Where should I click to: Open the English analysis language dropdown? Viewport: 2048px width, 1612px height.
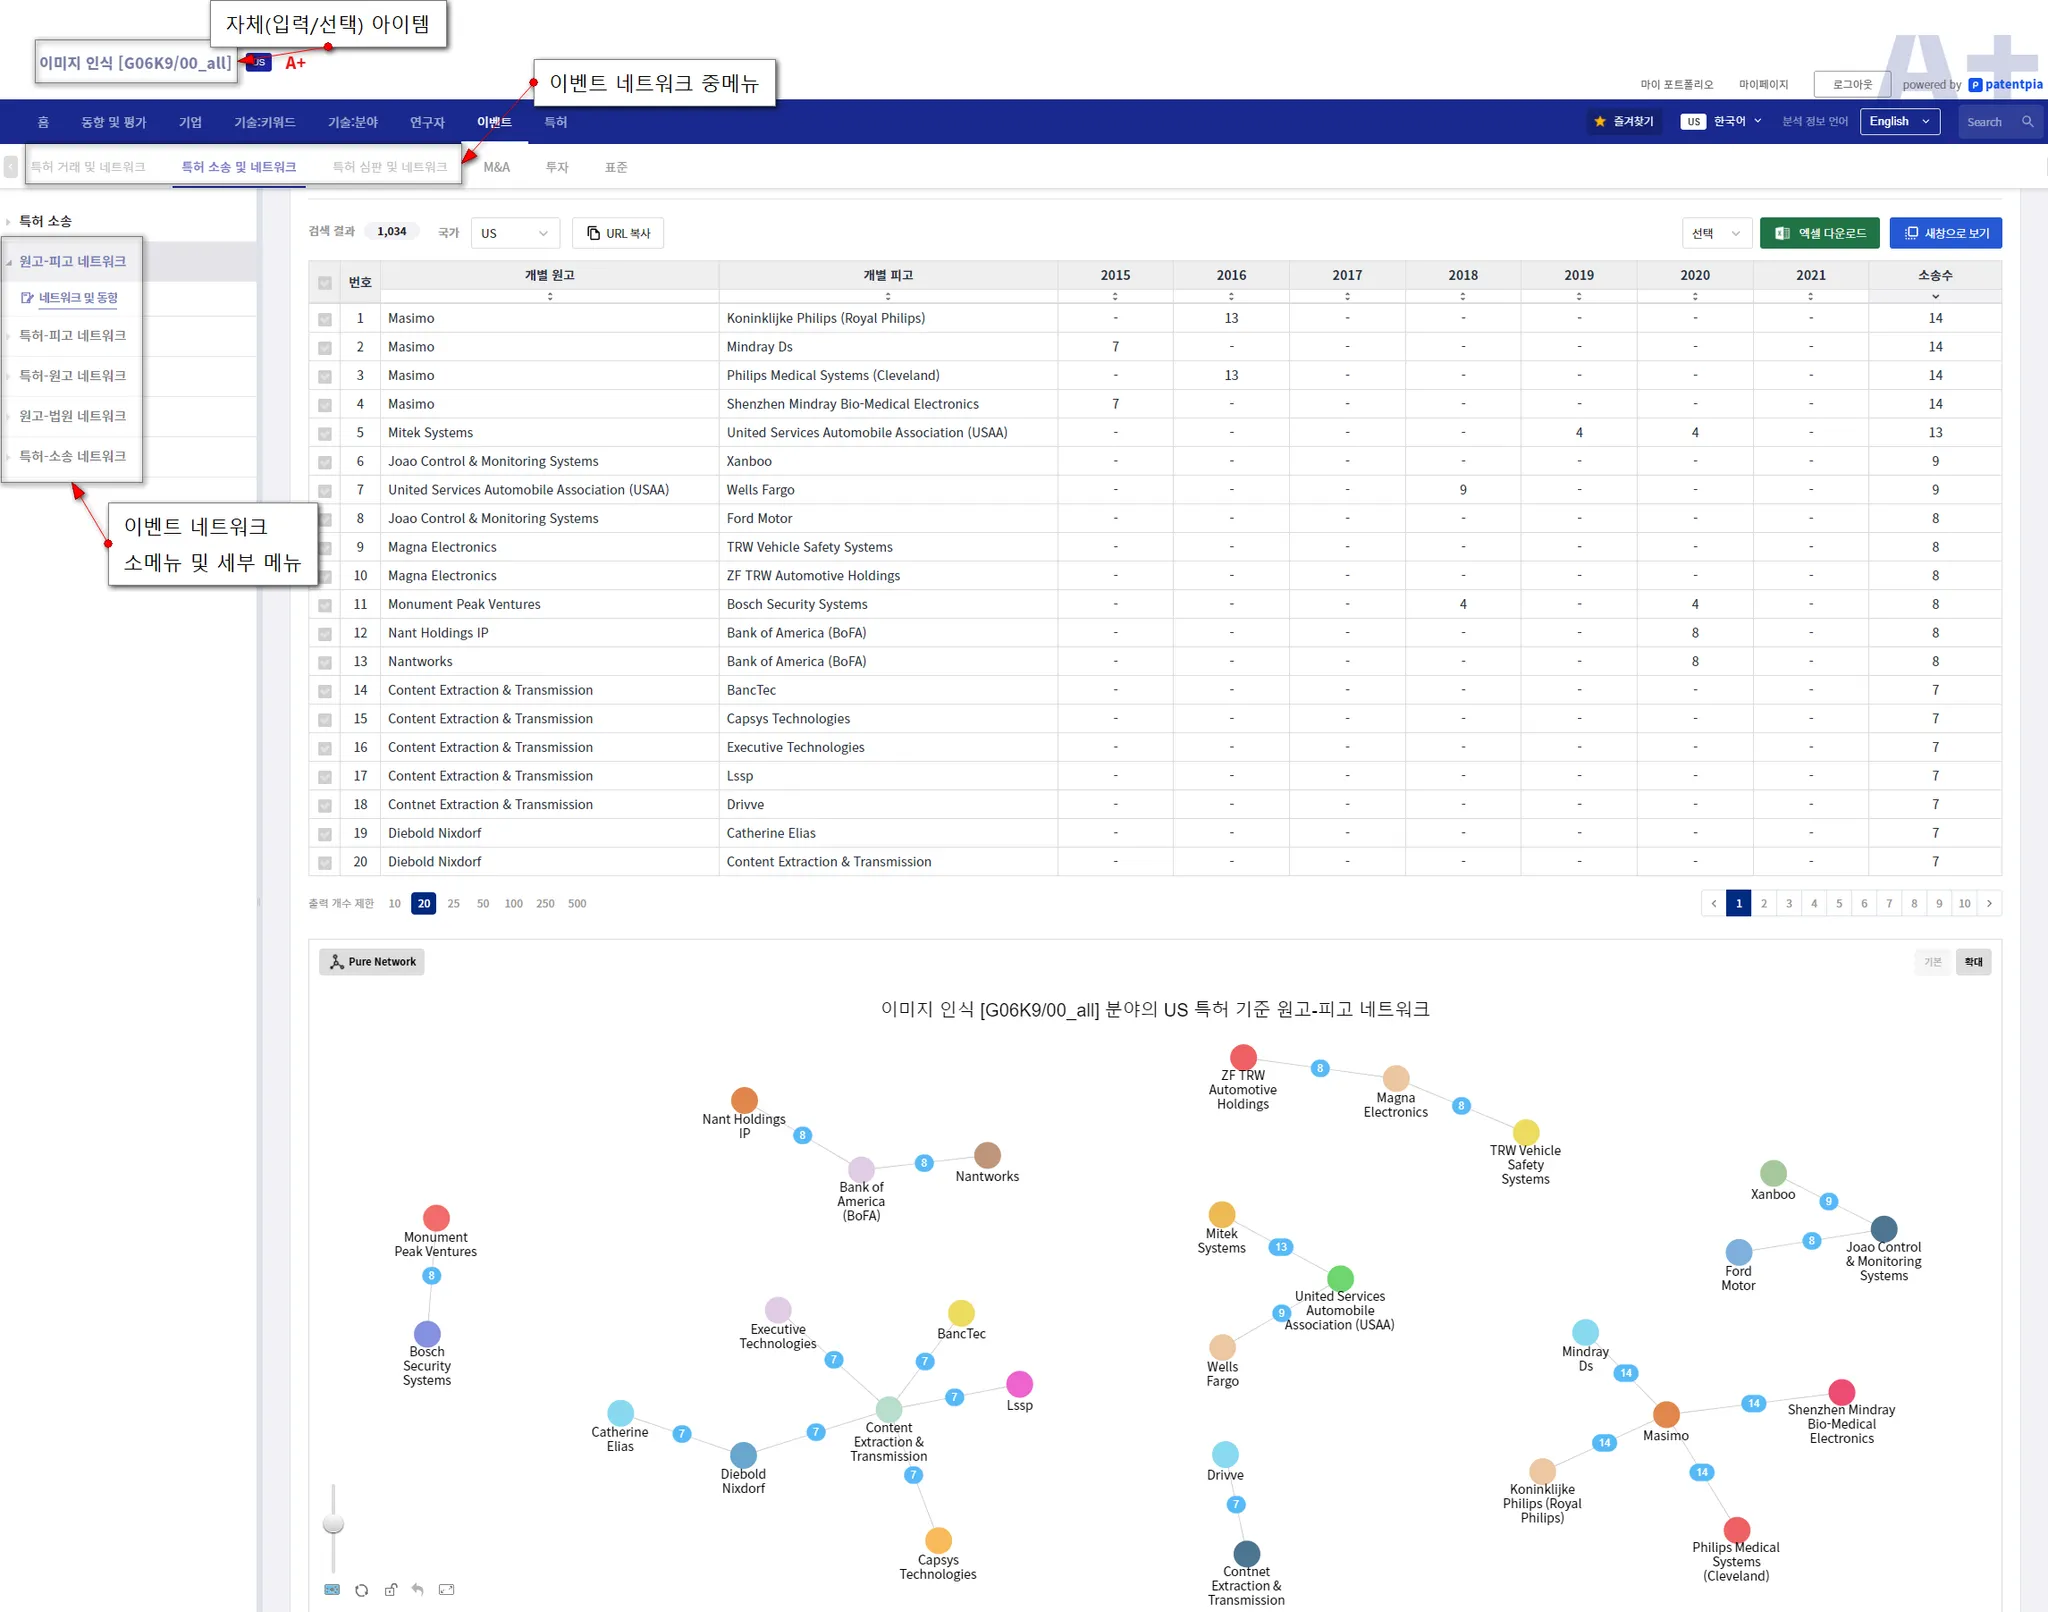point(1899,122)
